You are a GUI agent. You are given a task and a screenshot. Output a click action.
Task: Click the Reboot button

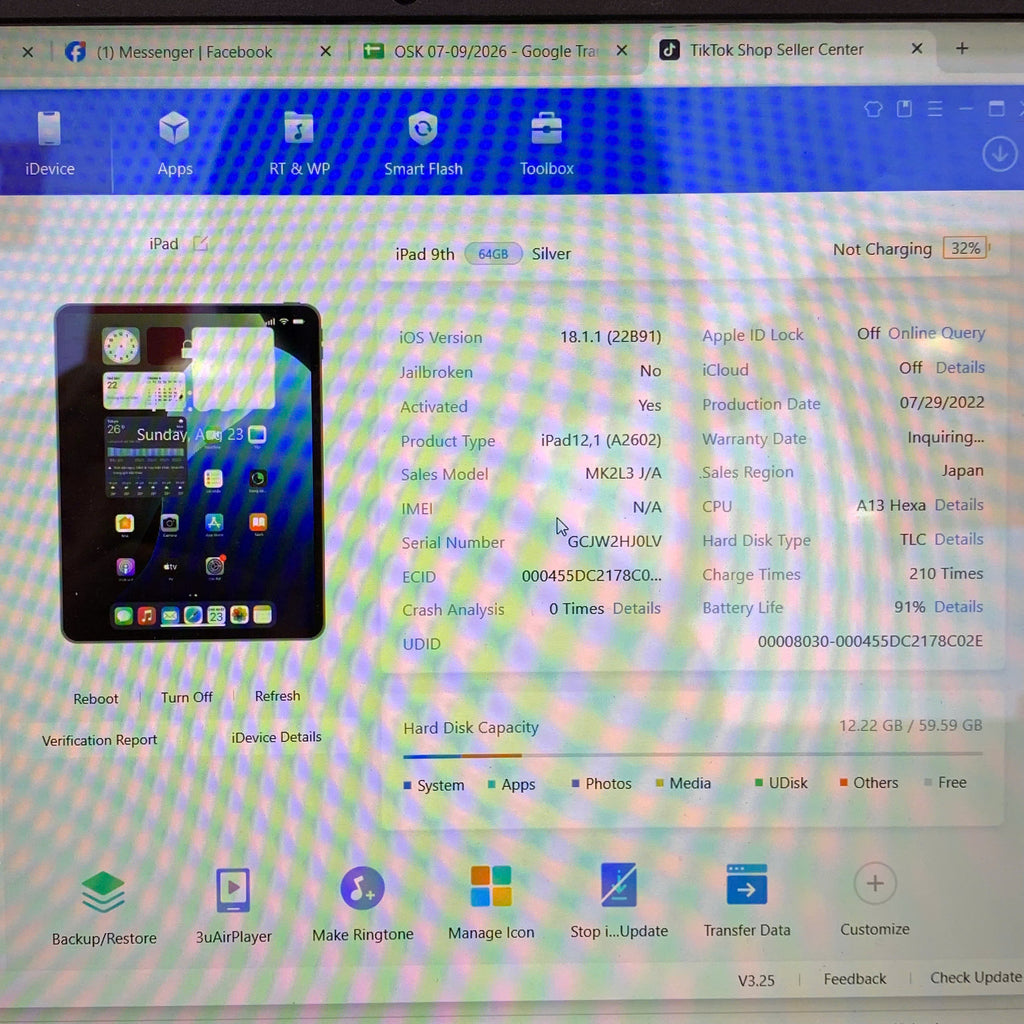click(x=96, y=699)
